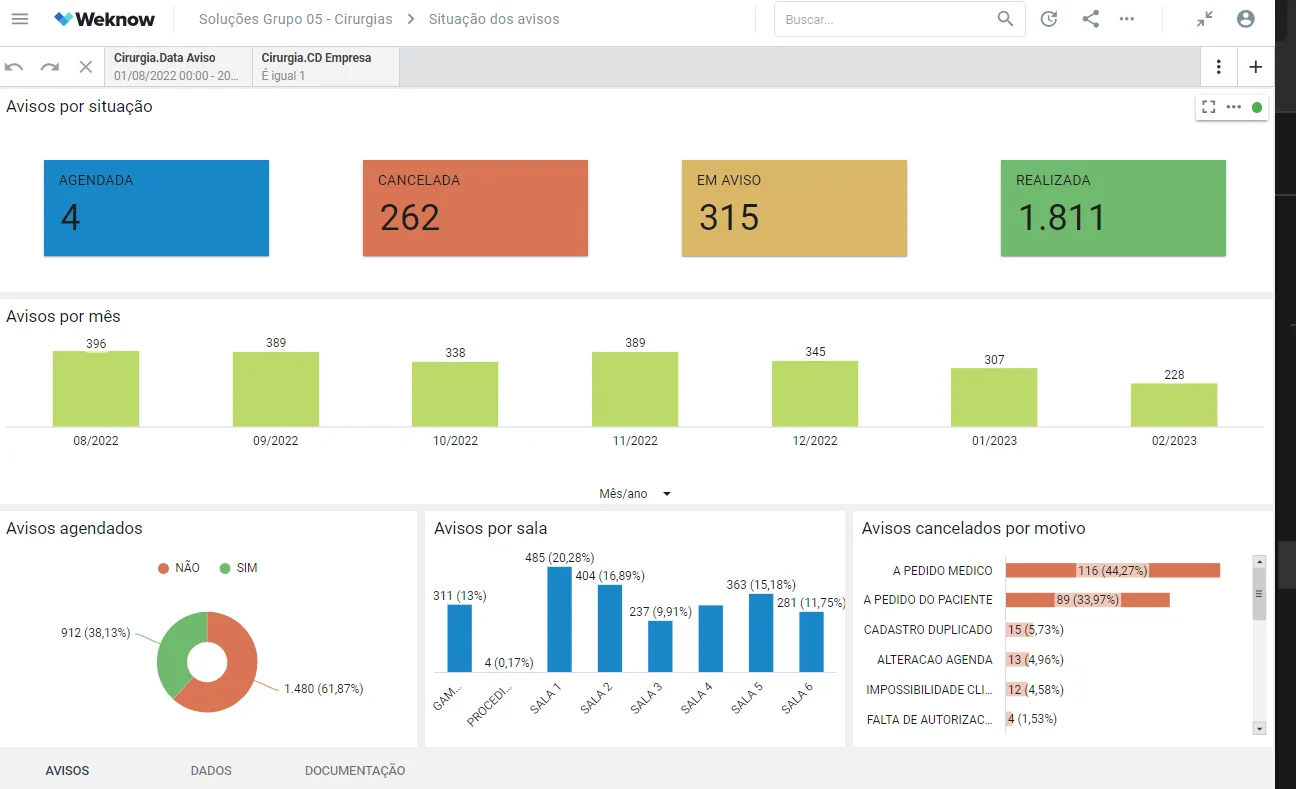Image resolution: width=1296 pixels, height=789 pixels.
Task: Open filter bar vertical dots menu
Action: click(x=1218, y=67)
